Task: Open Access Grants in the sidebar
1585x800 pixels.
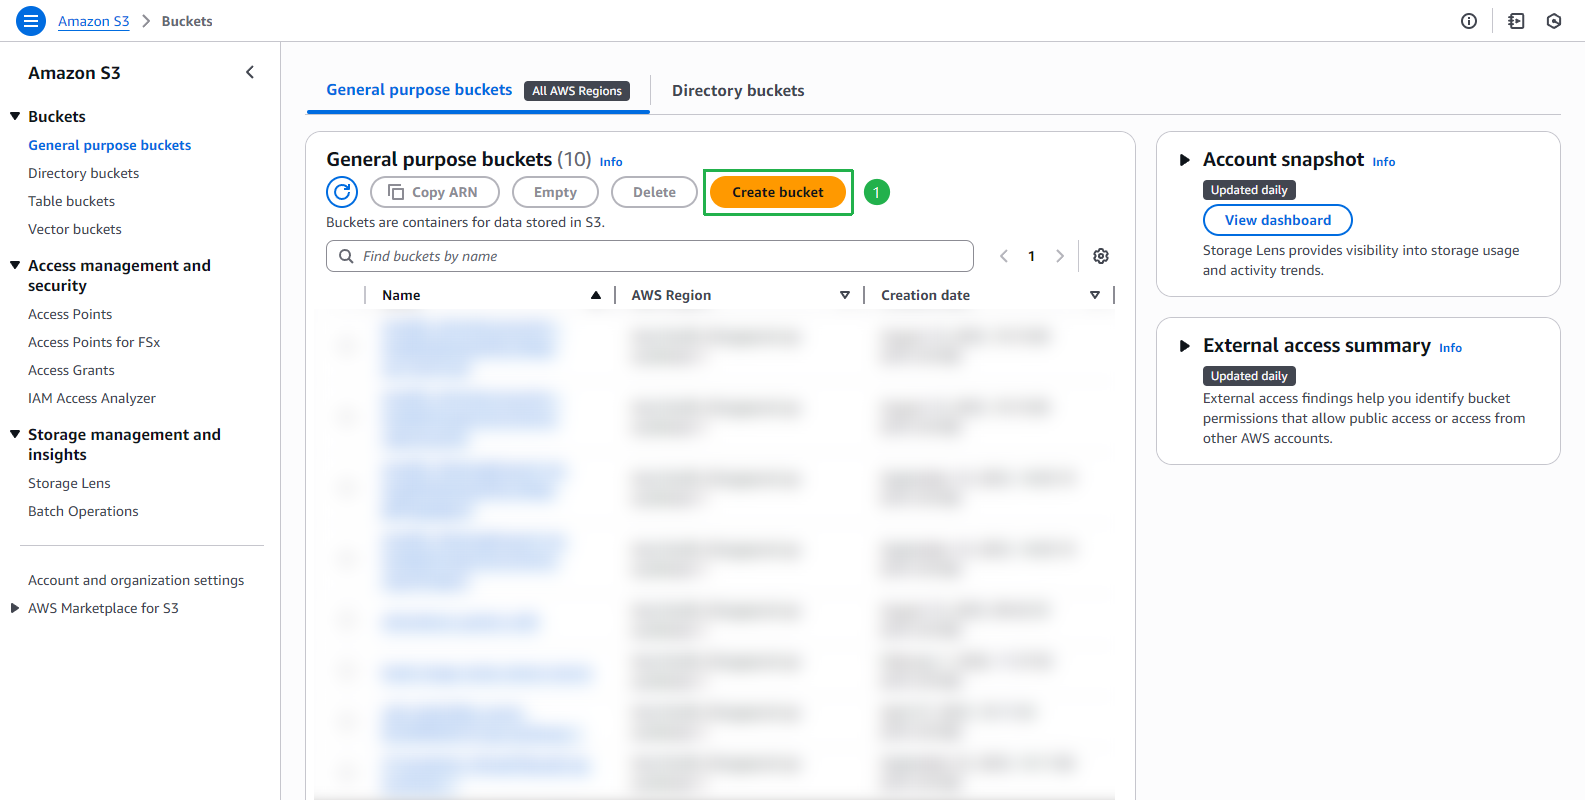Action: coord(72,370)
